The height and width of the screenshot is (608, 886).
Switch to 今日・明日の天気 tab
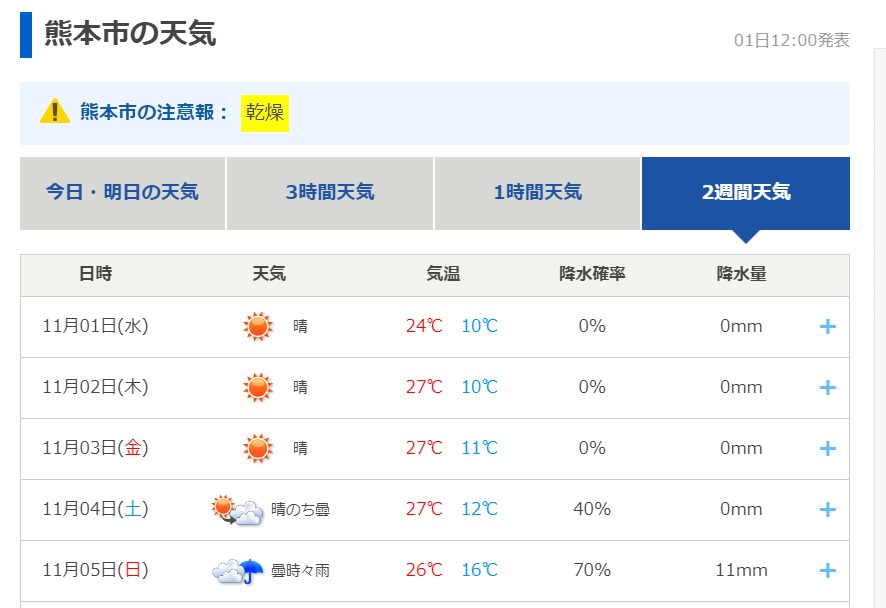pos(122,193)
